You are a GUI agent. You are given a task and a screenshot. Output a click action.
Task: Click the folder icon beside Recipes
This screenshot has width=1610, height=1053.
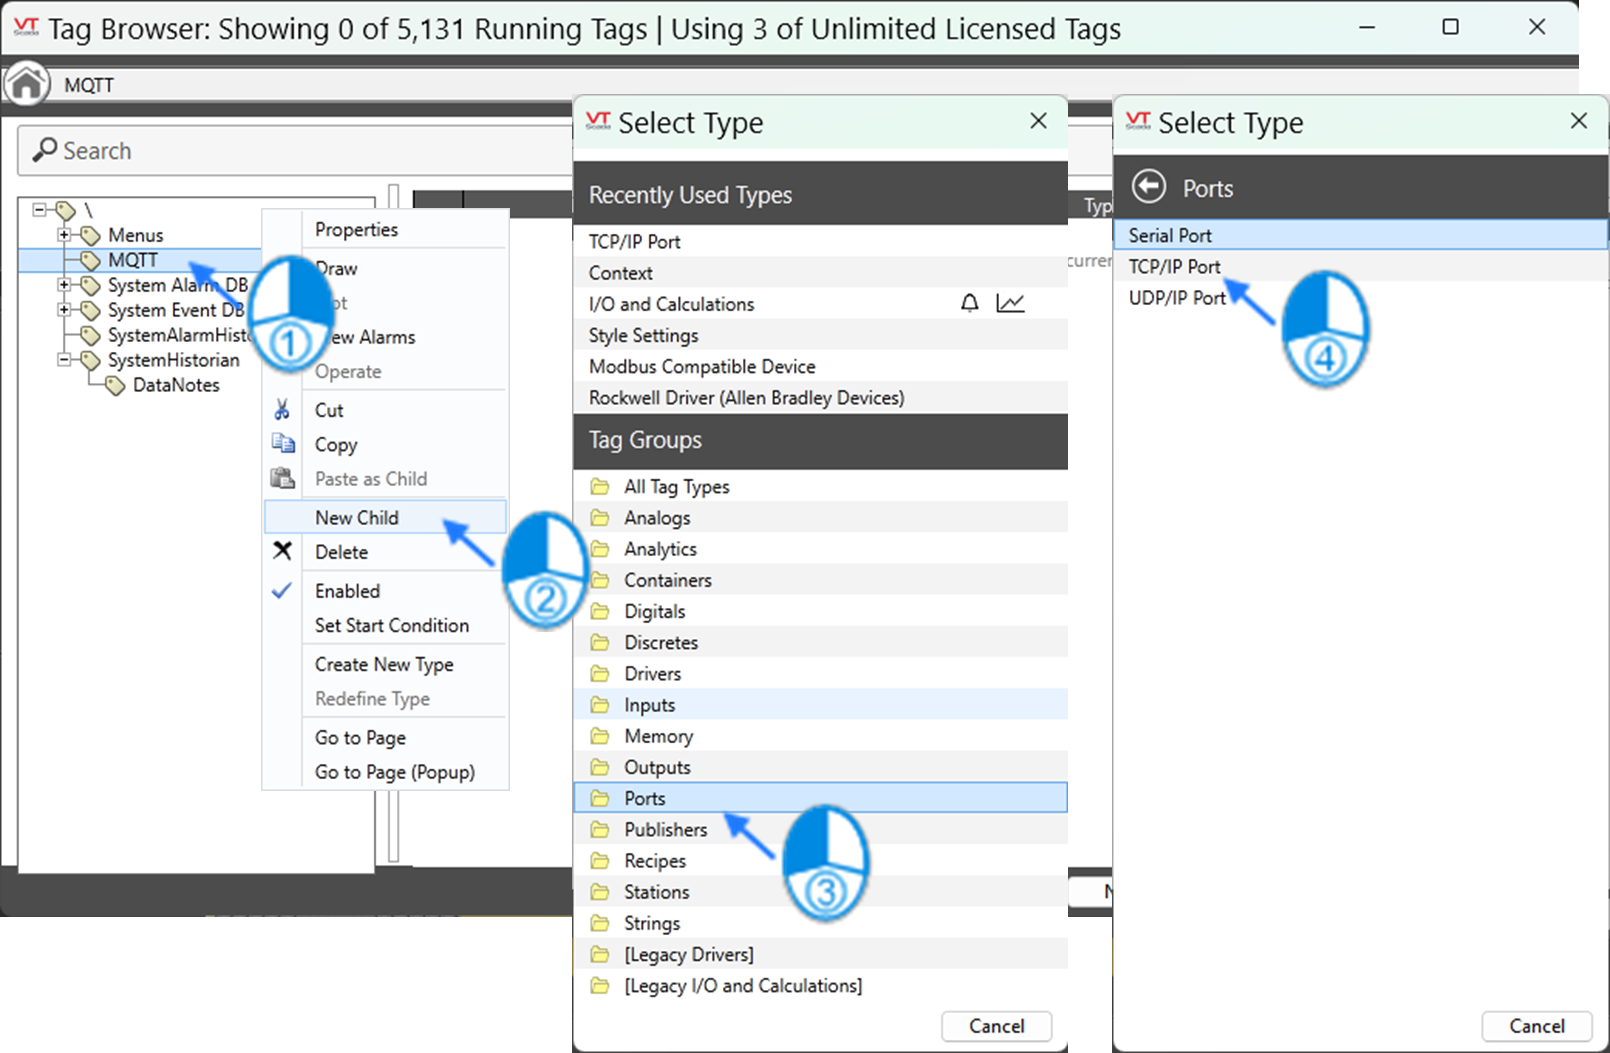click(x=600, y=860)
